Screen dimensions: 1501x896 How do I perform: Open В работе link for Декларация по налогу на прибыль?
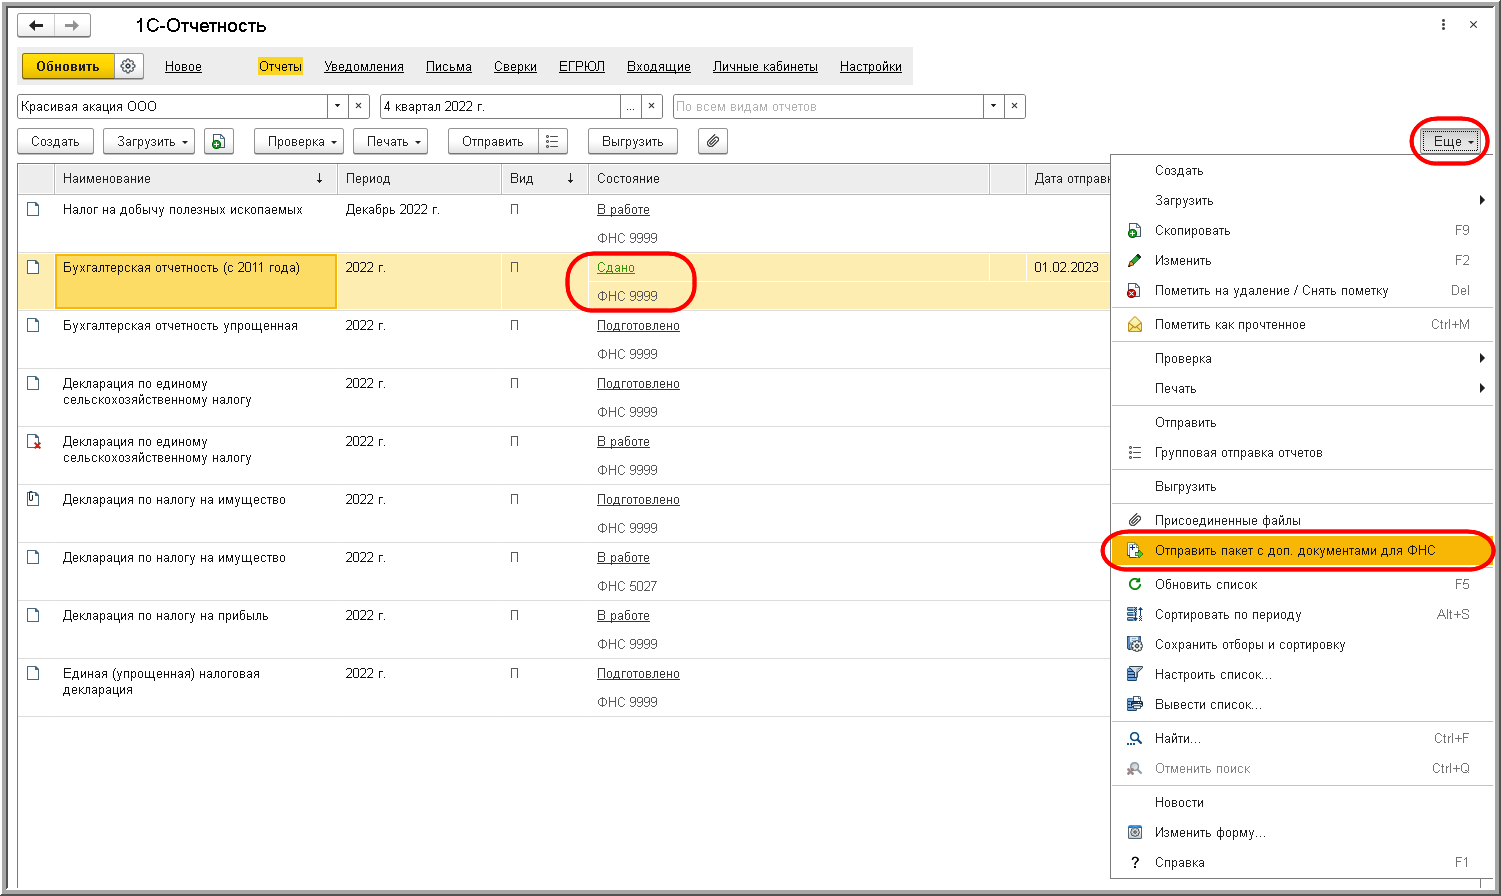point(623,616)
